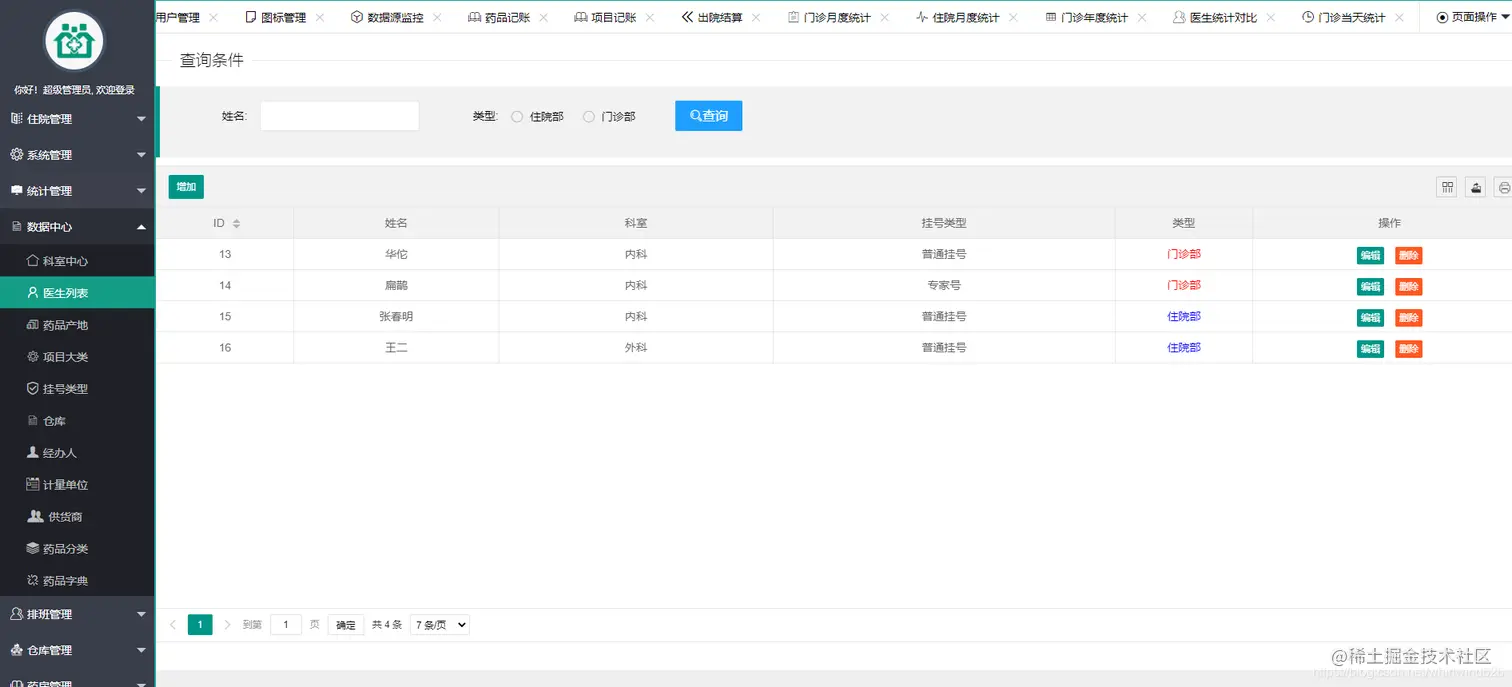This screenshot has height=687, width=1512.
Task: Click the 姓名 cell 张春明
Action: (396, 317)
